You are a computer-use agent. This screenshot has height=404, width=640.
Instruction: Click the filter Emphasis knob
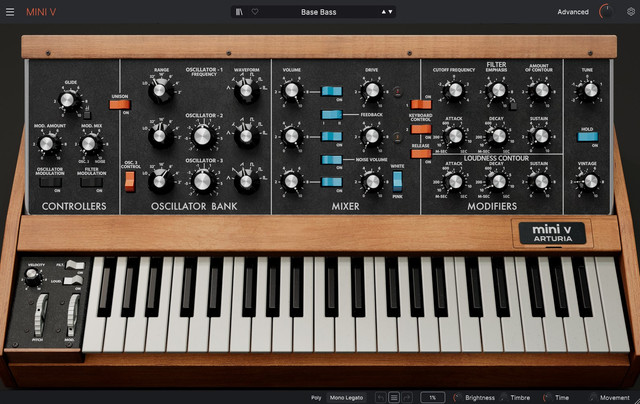click(498, 90)
